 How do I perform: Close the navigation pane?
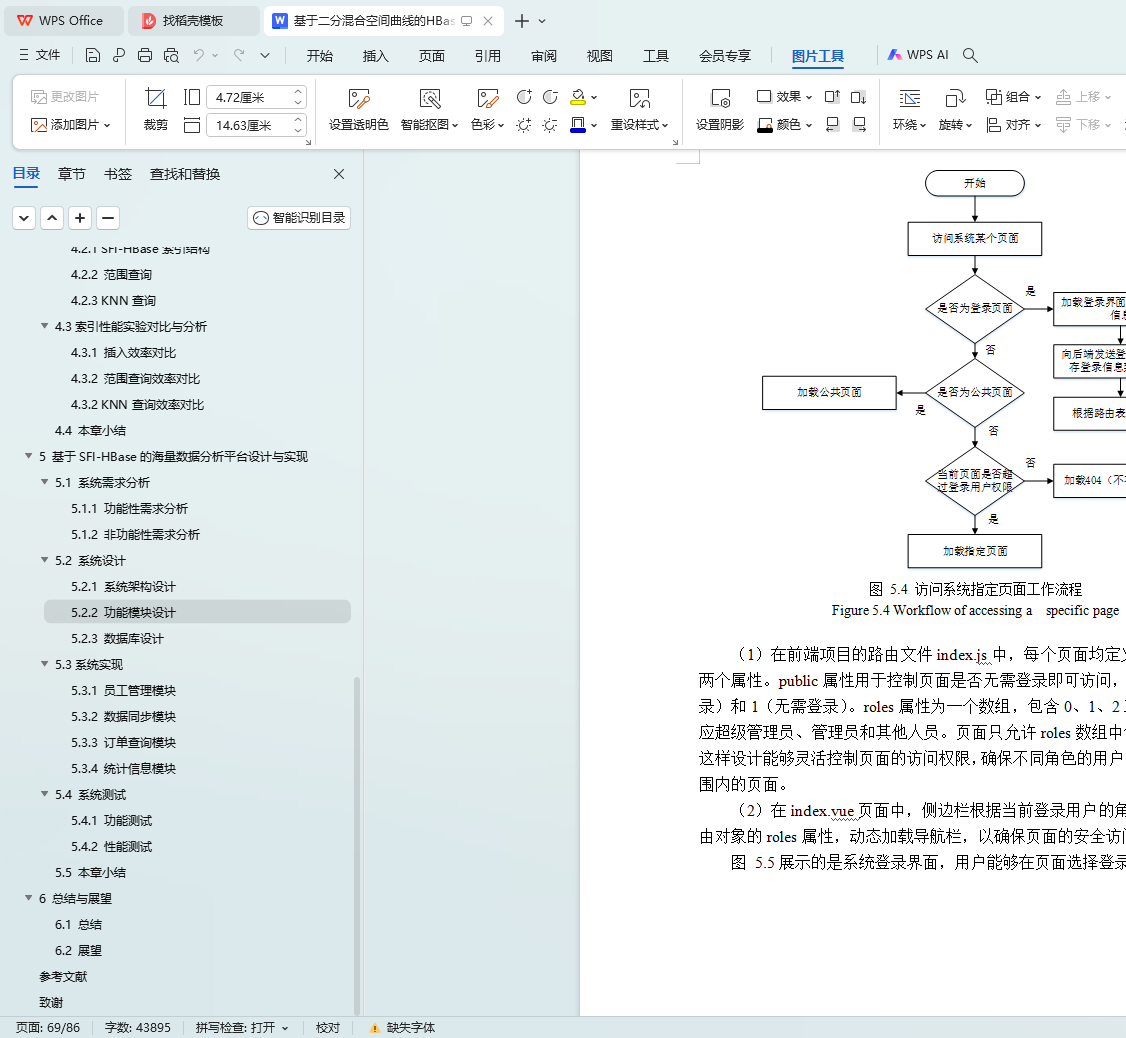339,174
